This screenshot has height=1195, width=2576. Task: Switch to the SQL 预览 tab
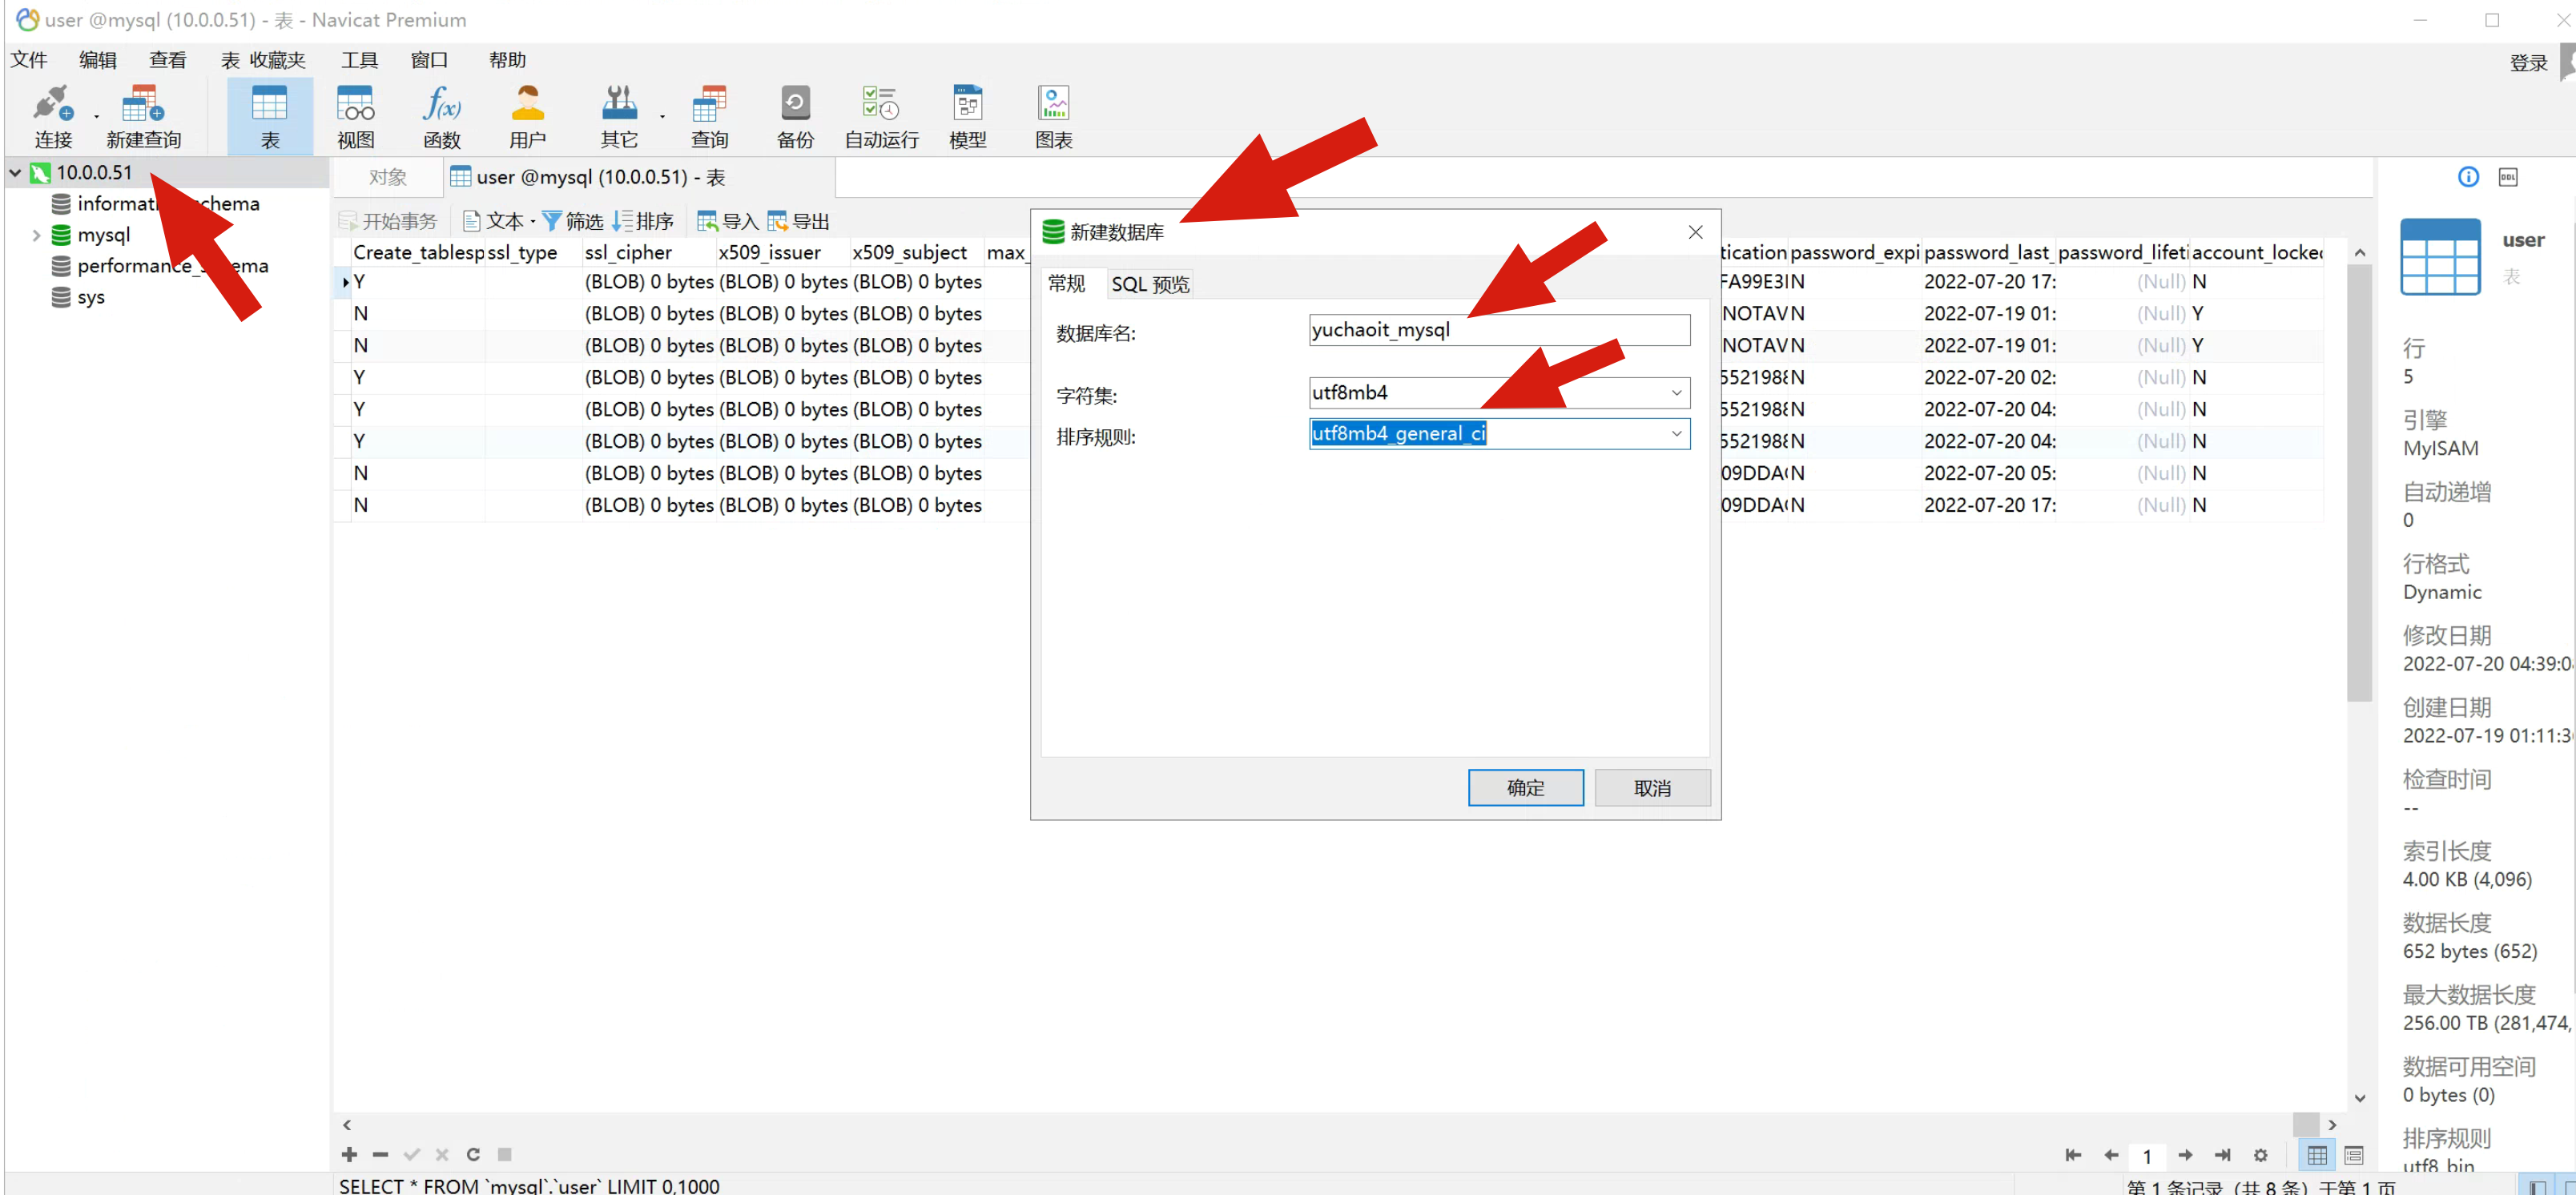[1150, 284]
